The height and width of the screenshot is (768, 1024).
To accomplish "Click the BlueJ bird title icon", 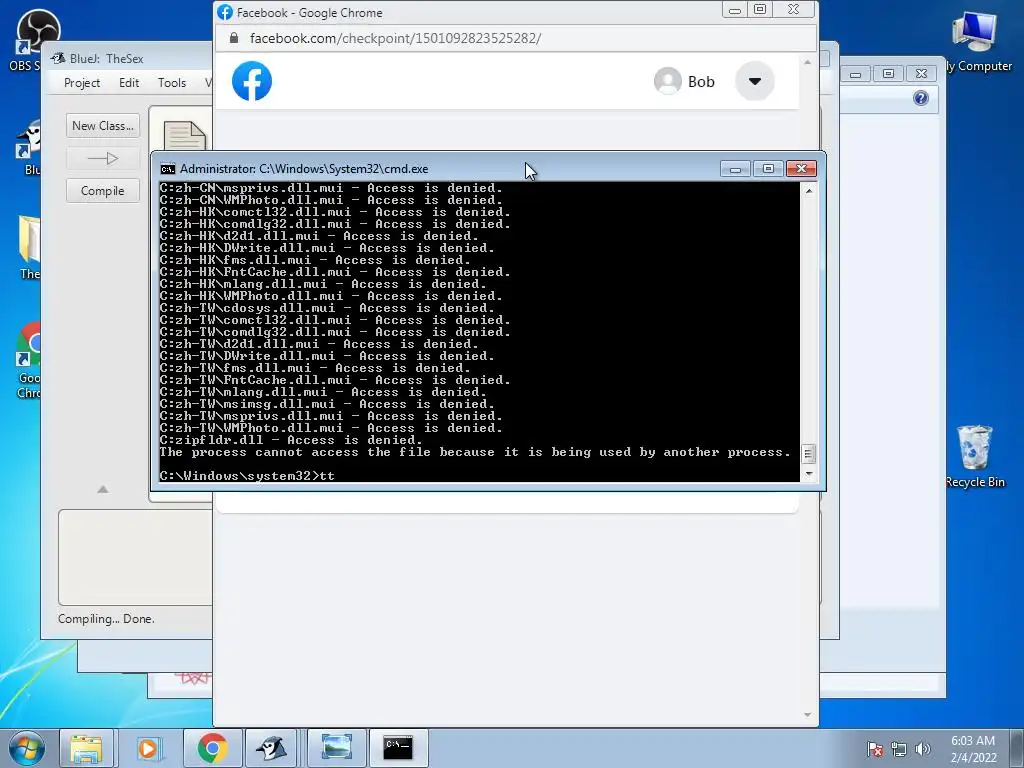I will pyautogui.click(x=59, y=58).
